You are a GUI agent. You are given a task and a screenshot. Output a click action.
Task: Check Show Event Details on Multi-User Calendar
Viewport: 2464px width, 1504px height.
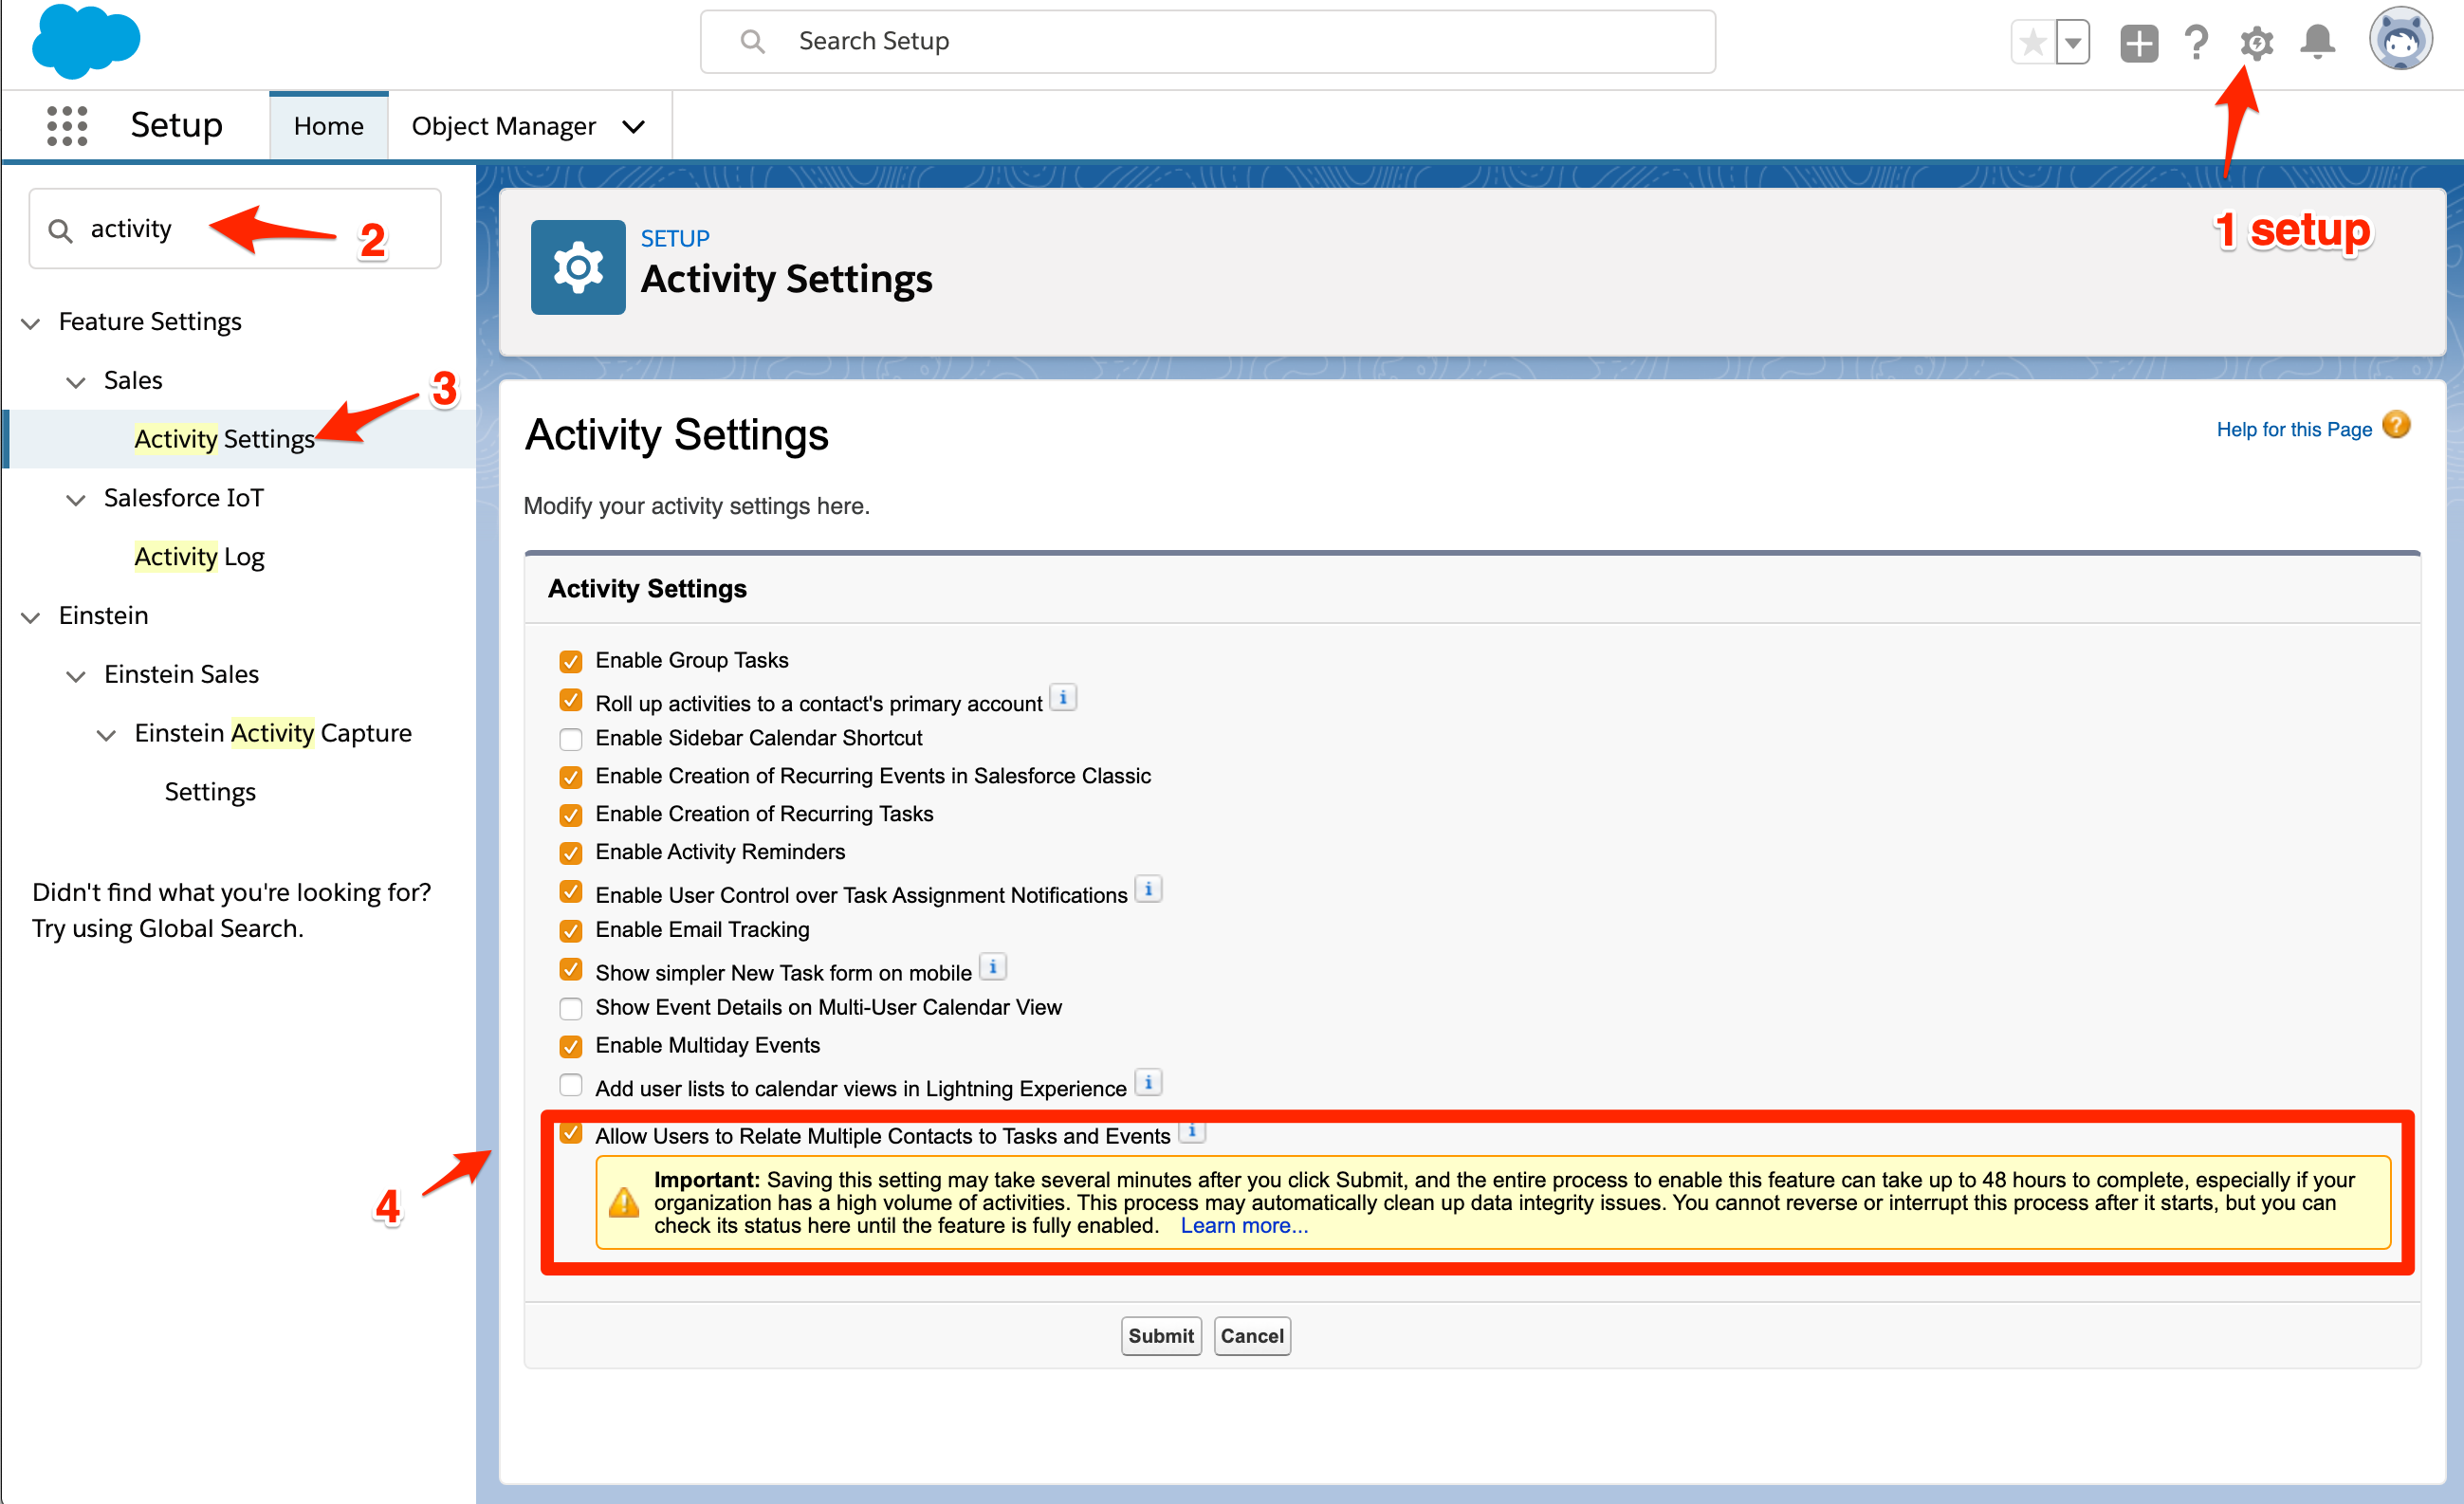click(x=571, y=1008)
